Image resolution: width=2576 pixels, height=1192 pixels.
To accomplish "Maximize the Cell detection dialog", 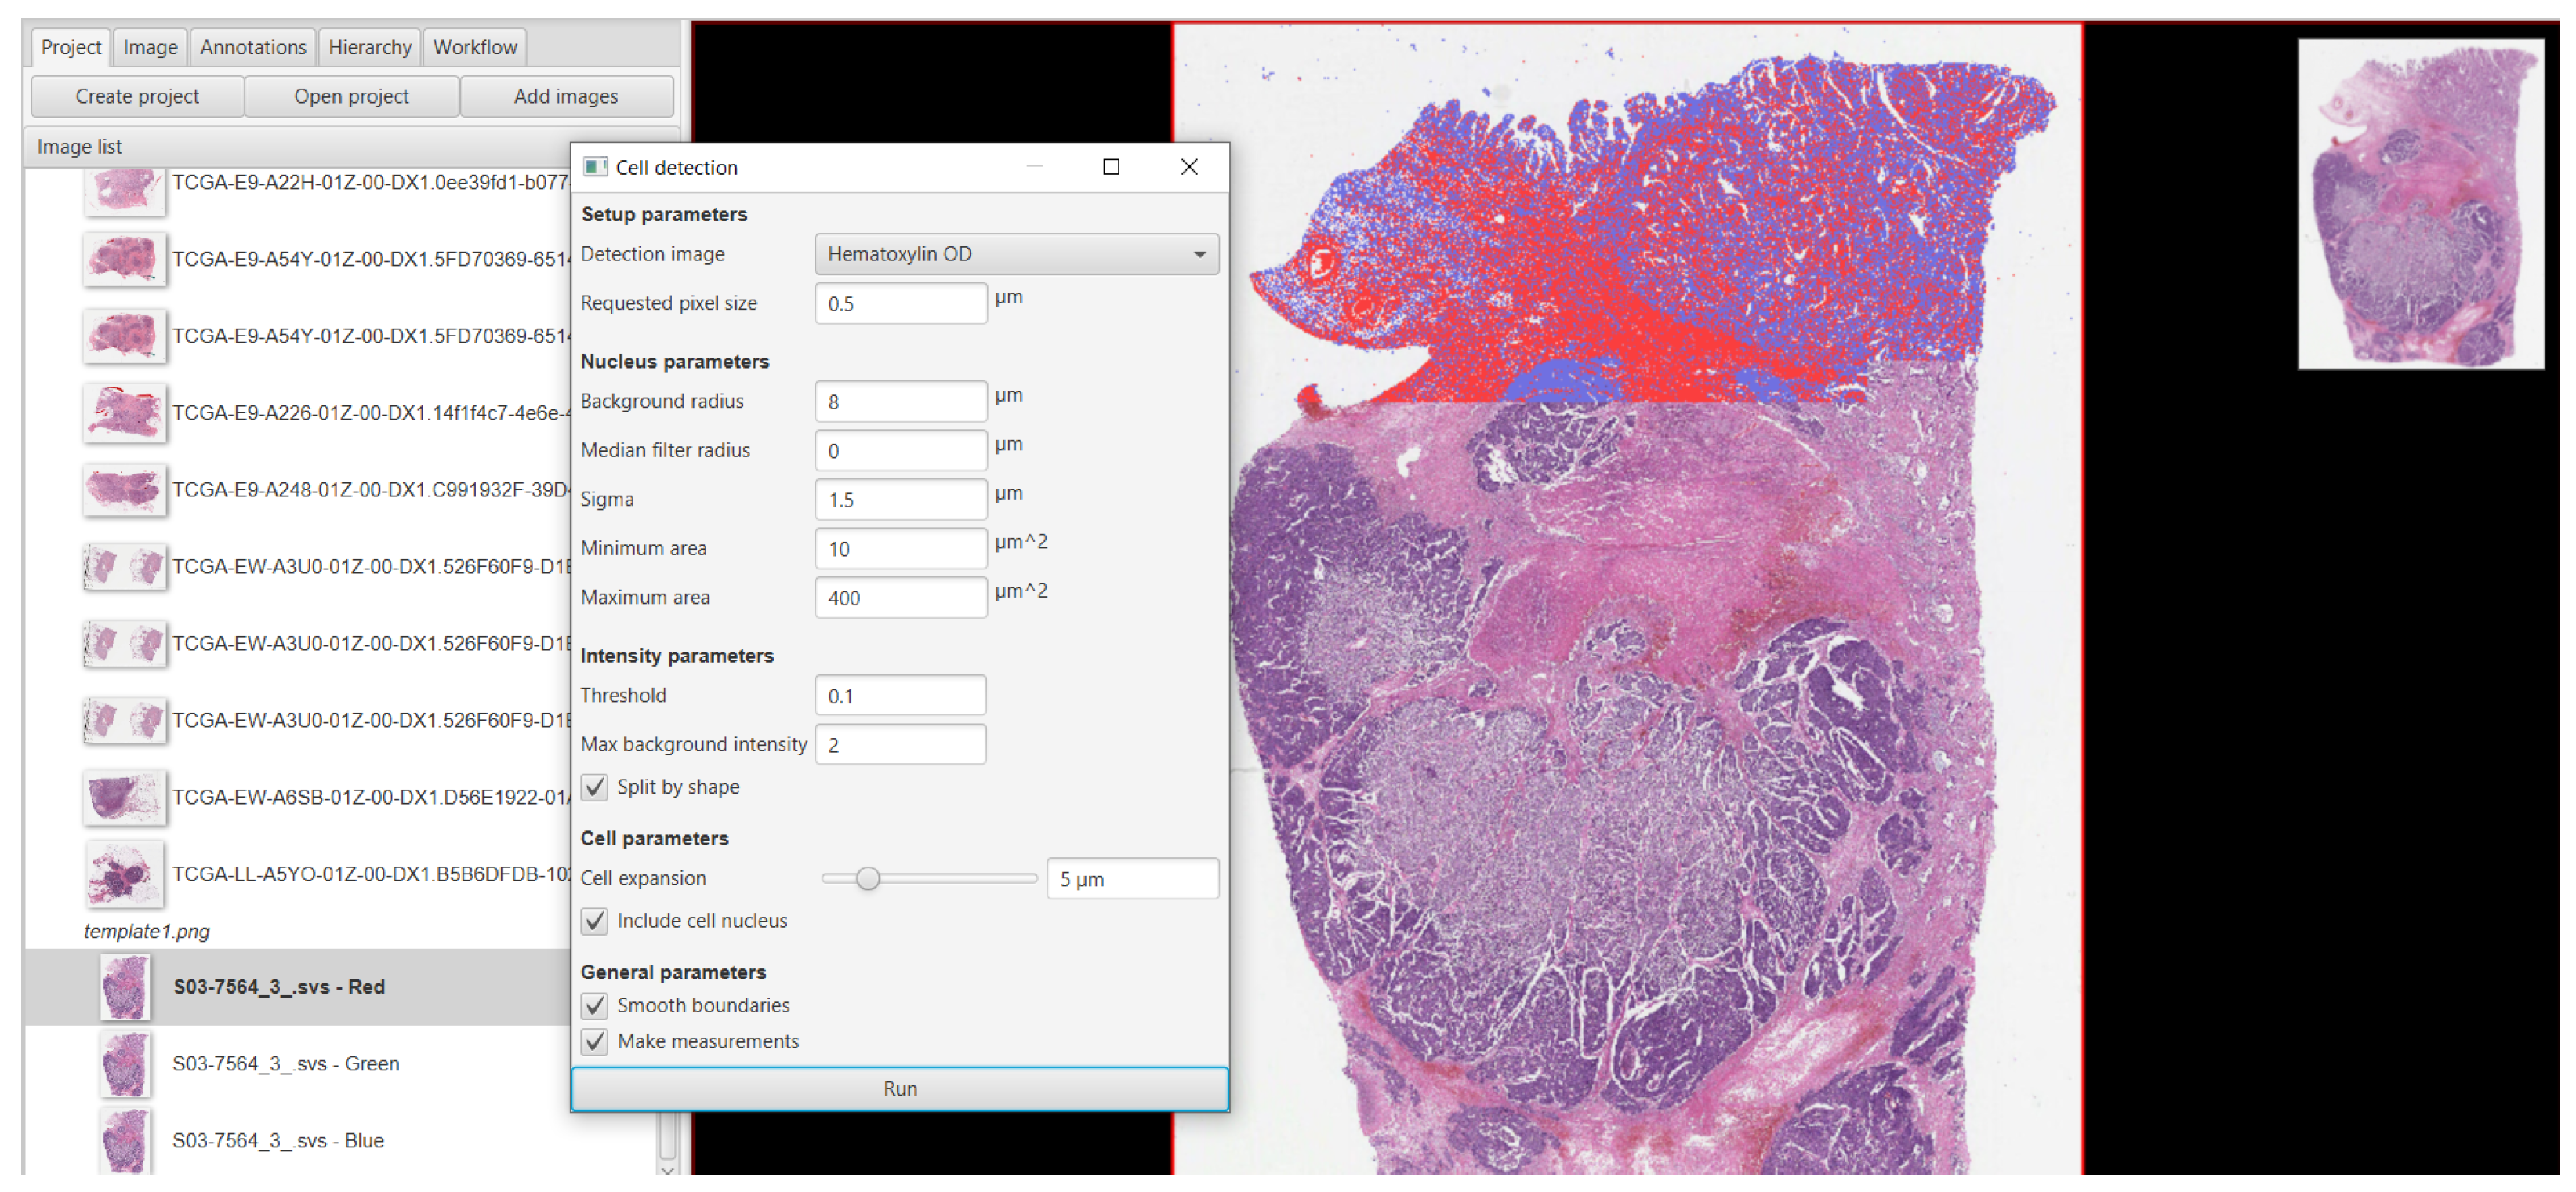I will click(x=1110, y=167).
